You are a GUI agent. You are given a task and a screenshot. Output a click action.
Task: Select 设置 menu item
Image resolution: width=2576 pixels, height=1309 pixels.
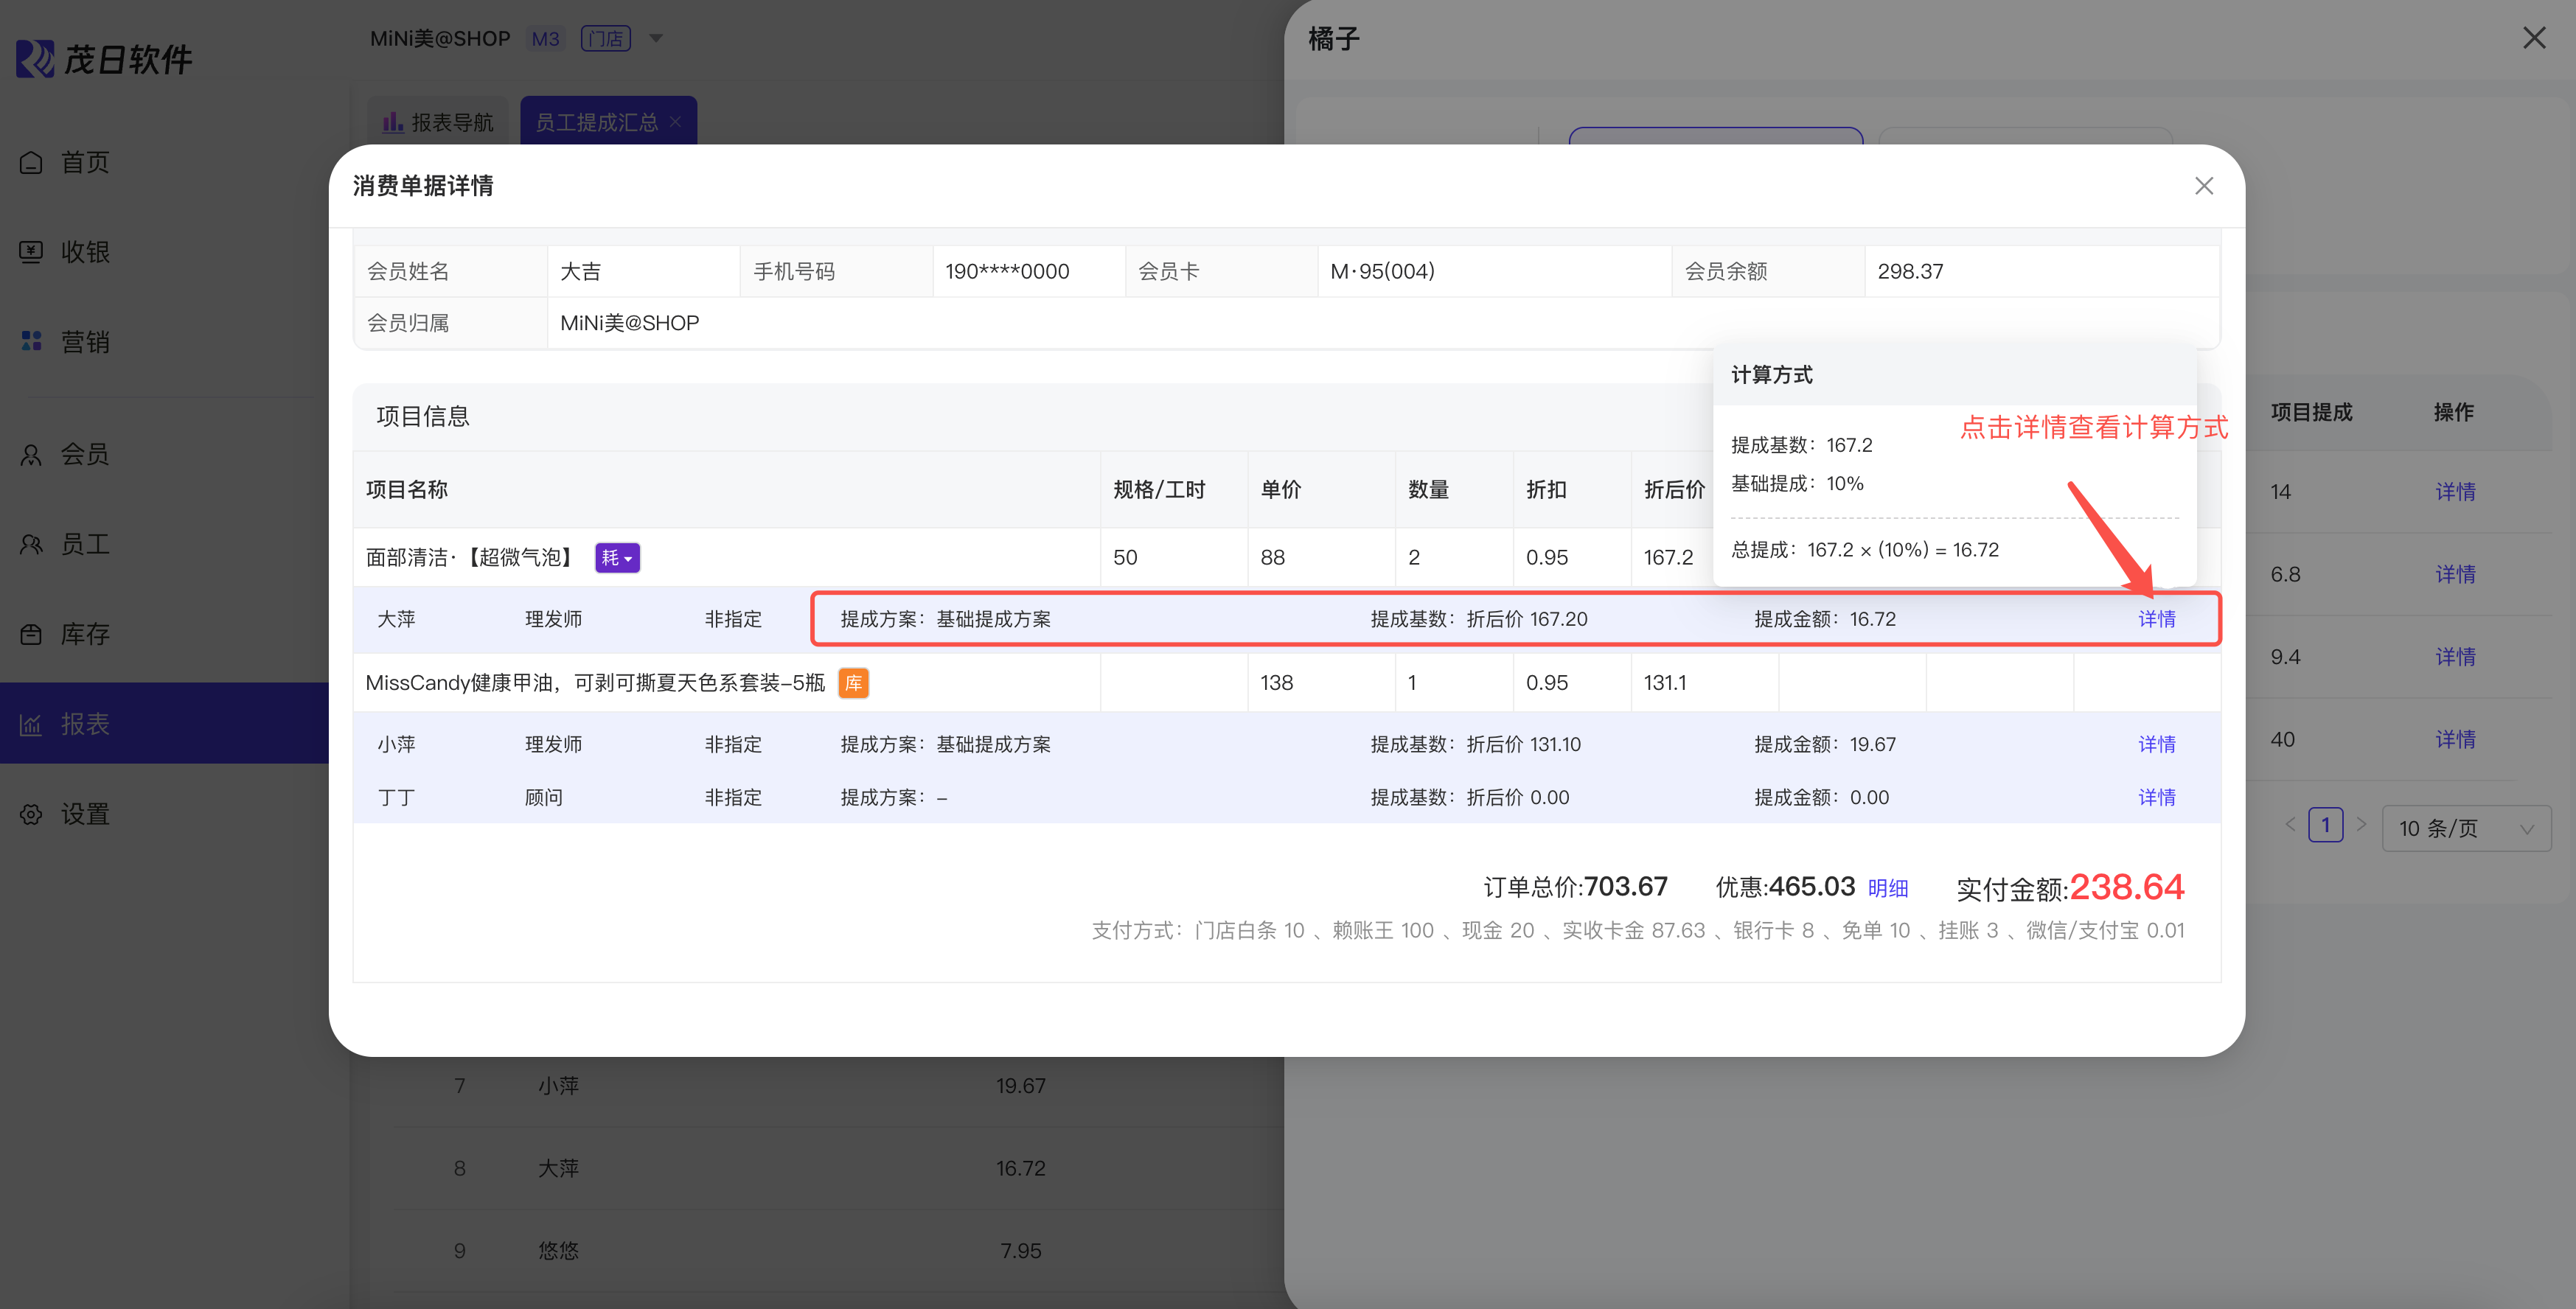tap(165, 814)
